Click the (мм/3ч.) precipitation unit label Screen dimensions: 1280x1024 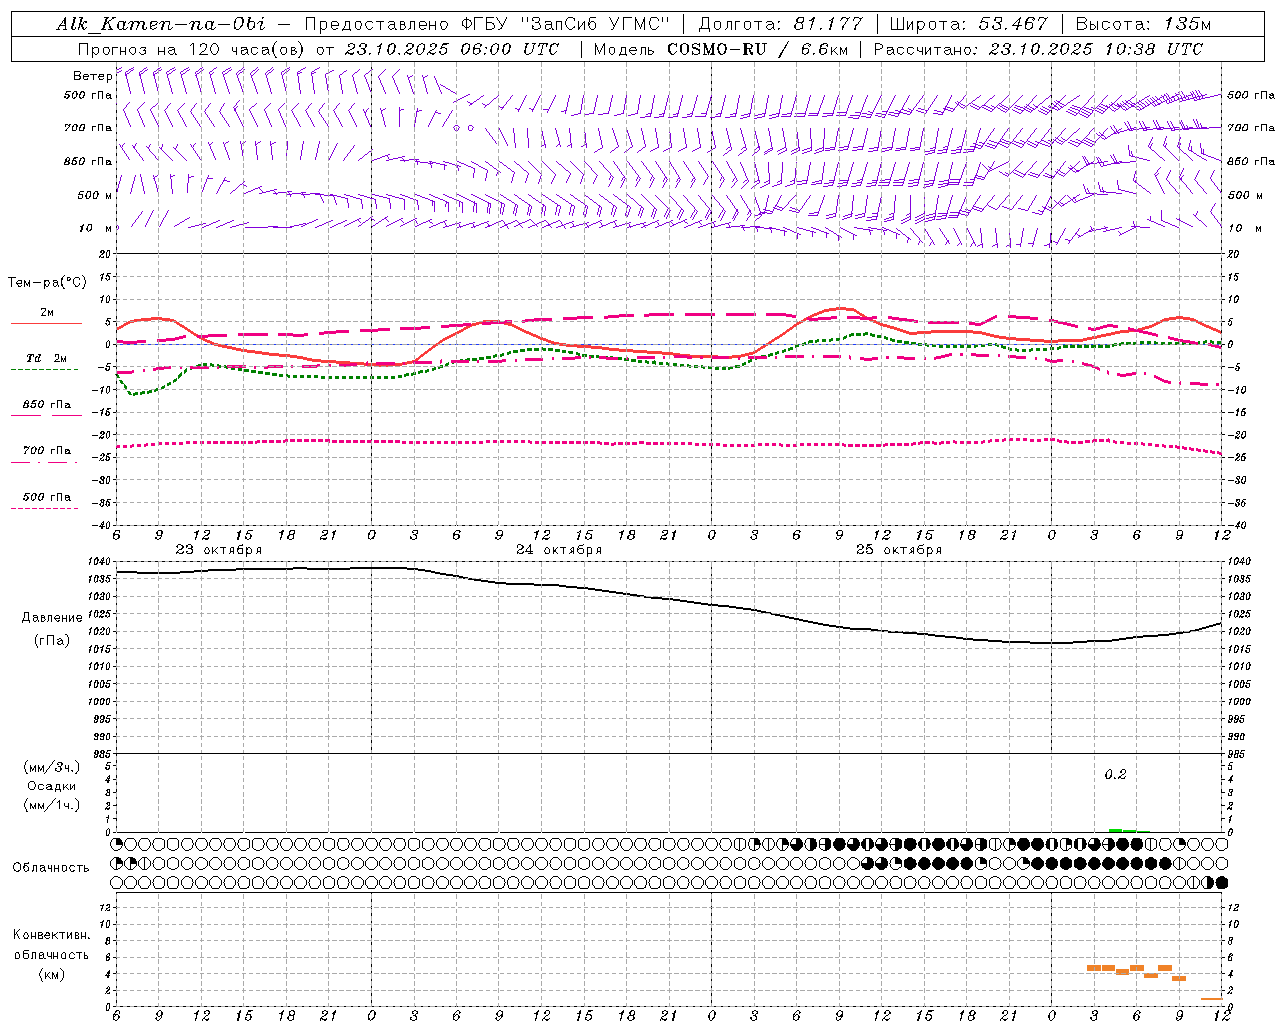(51, 767)
